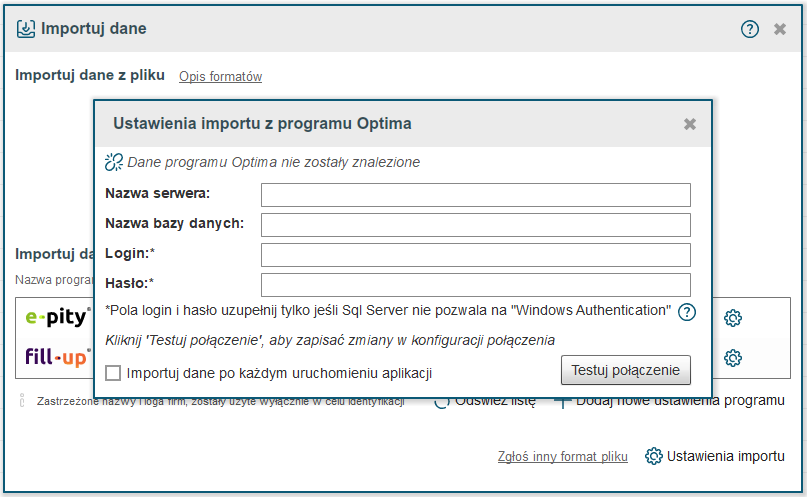The image size is (807, 497).
Task: Focus the Nazwa serwera text field
Action: [475, 194]
